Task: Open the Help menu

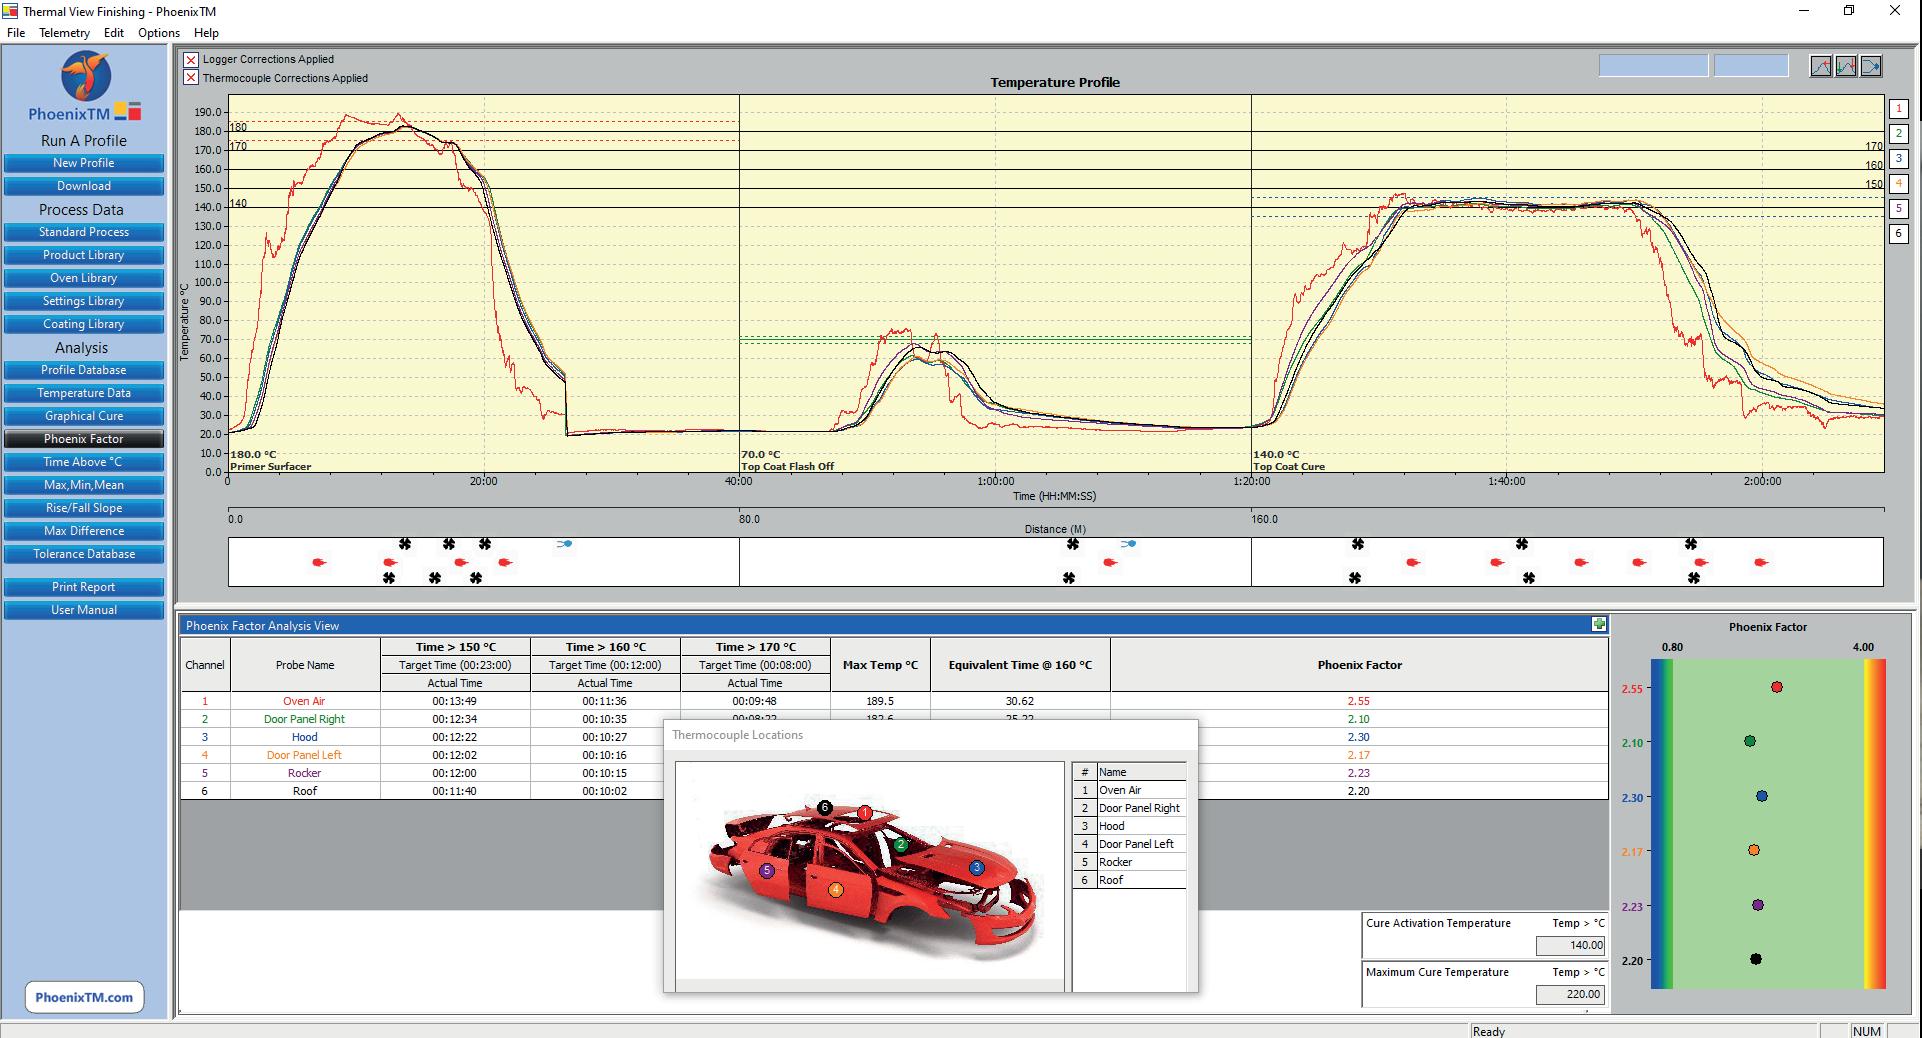Action: pyautogui.click(x=206, y=32)
